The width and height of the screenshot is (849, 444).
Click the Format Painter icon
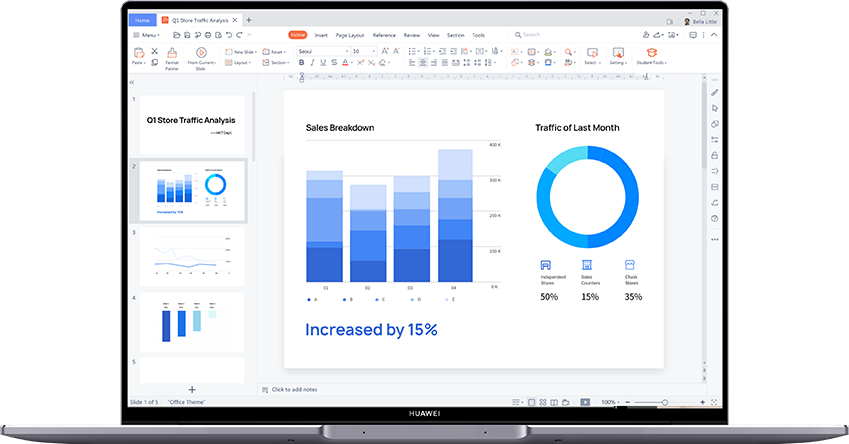172,52
